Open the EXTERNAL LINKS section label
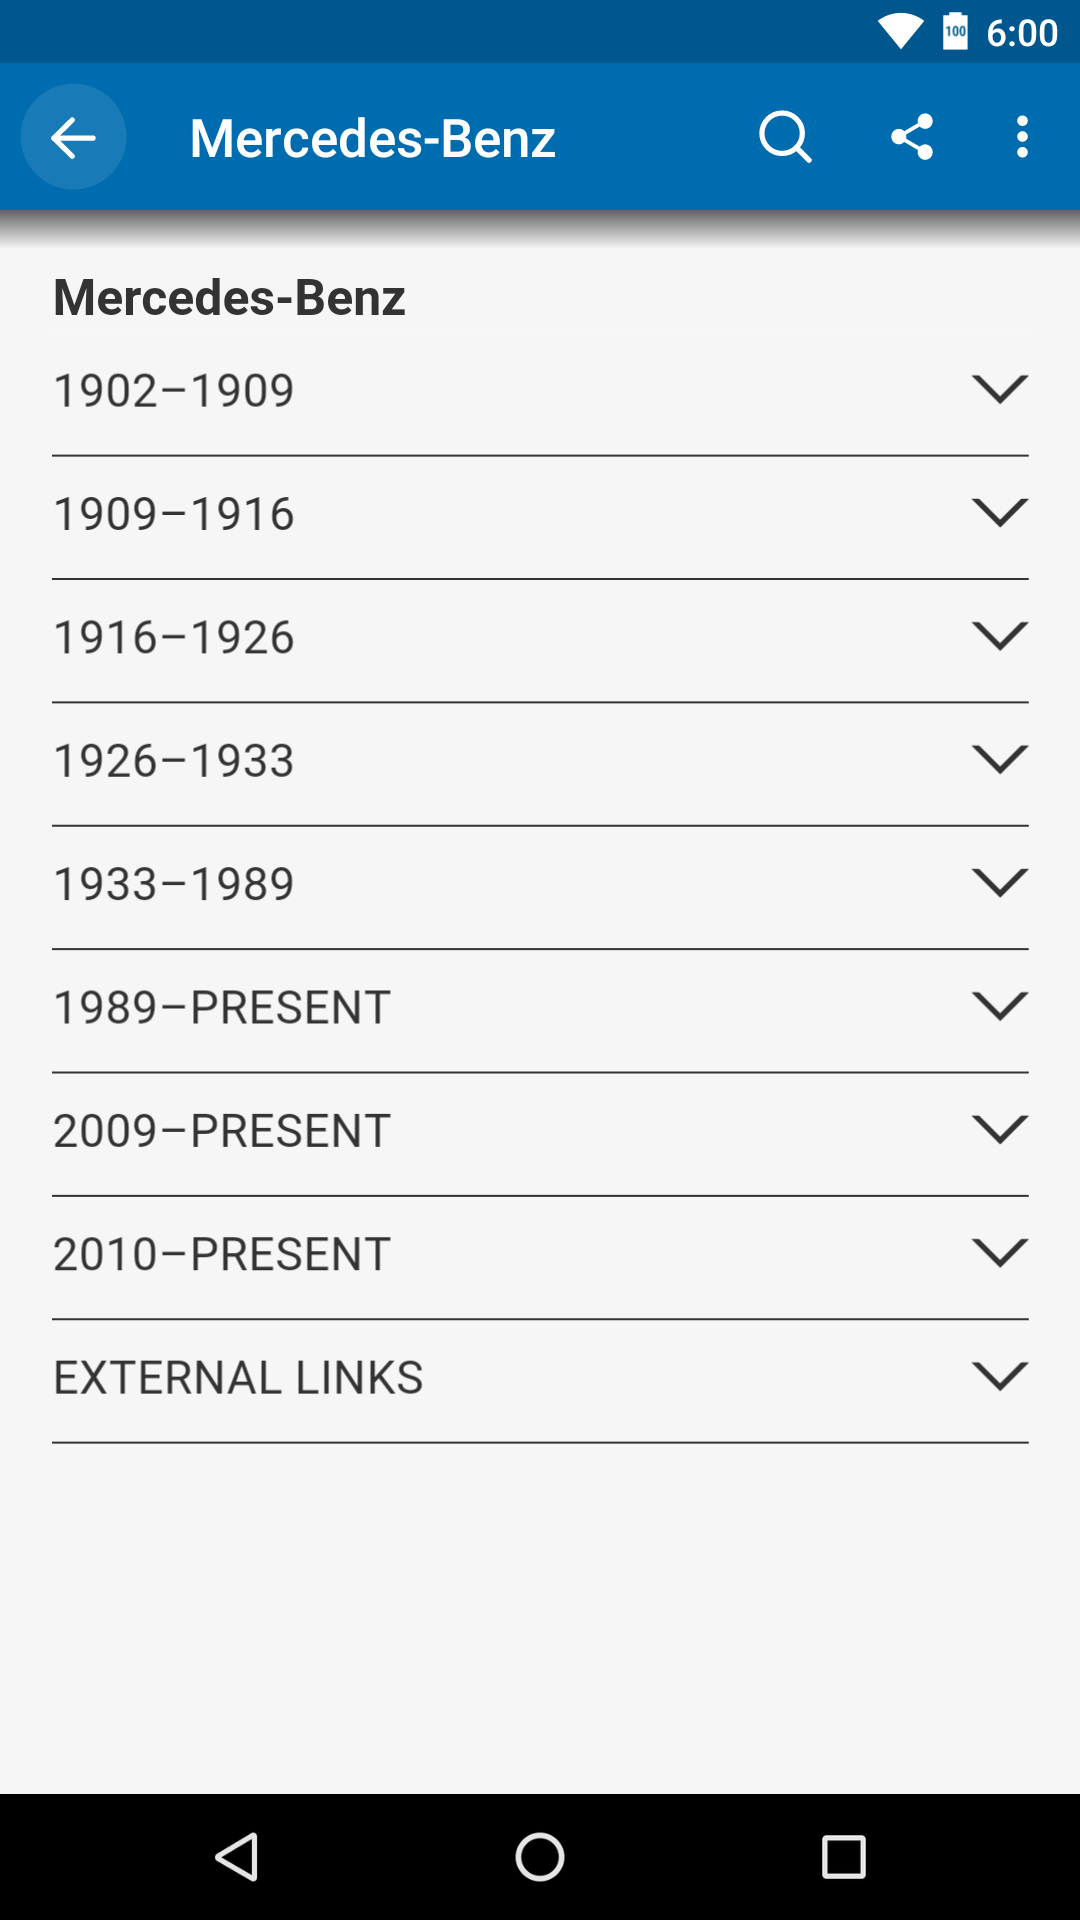1080x1920 pixels. click(x=238, y=1378)
